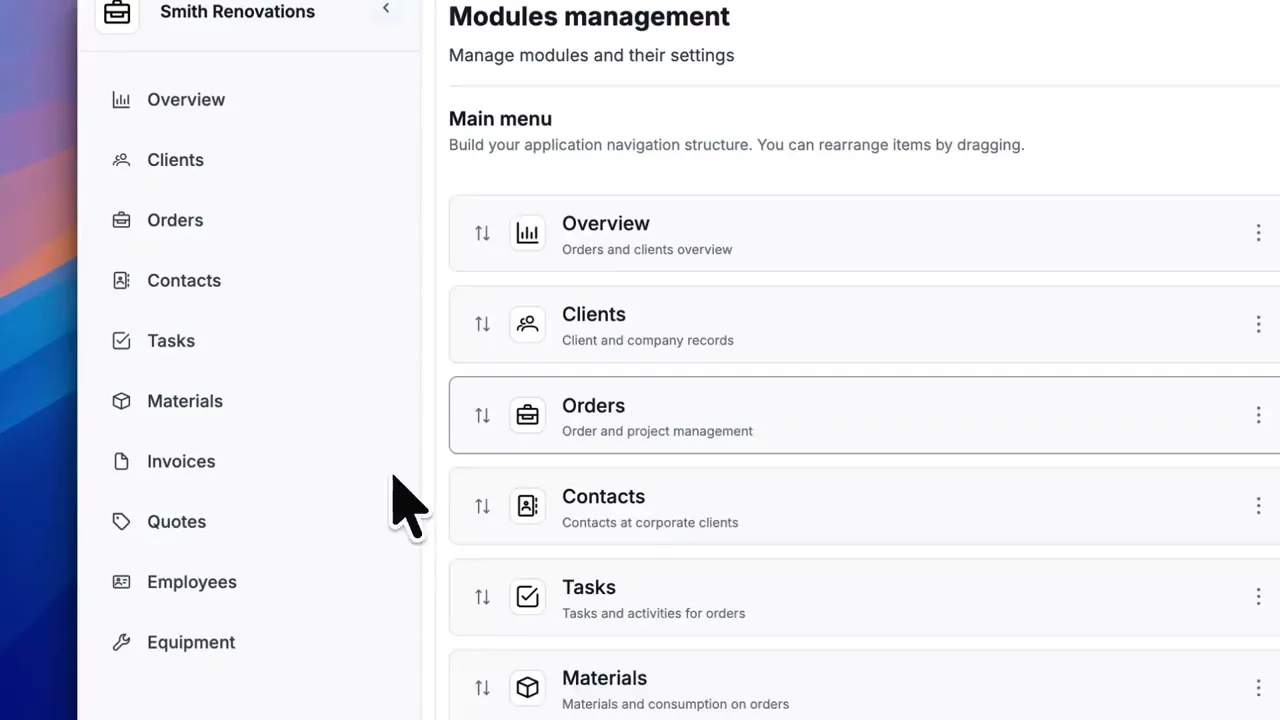Open the Overview module's three-dot menu
This screenshot has width=1280, height=720.
[x=1258, y=233]
